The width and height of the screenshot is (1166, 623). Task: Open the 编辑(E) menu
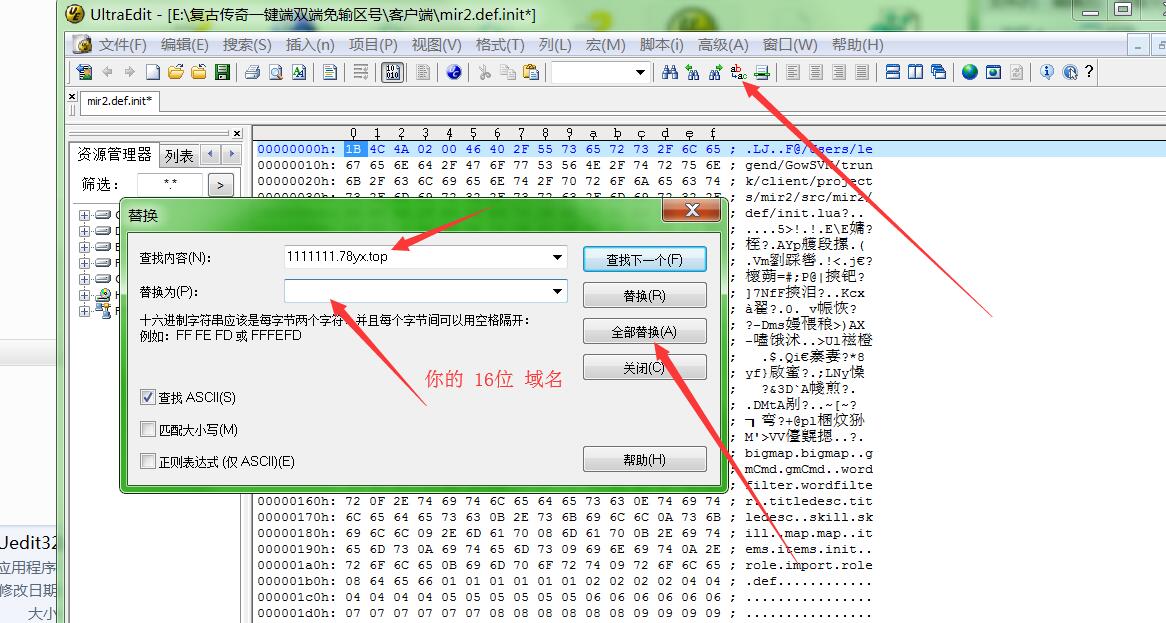click(x=184, y=45)
